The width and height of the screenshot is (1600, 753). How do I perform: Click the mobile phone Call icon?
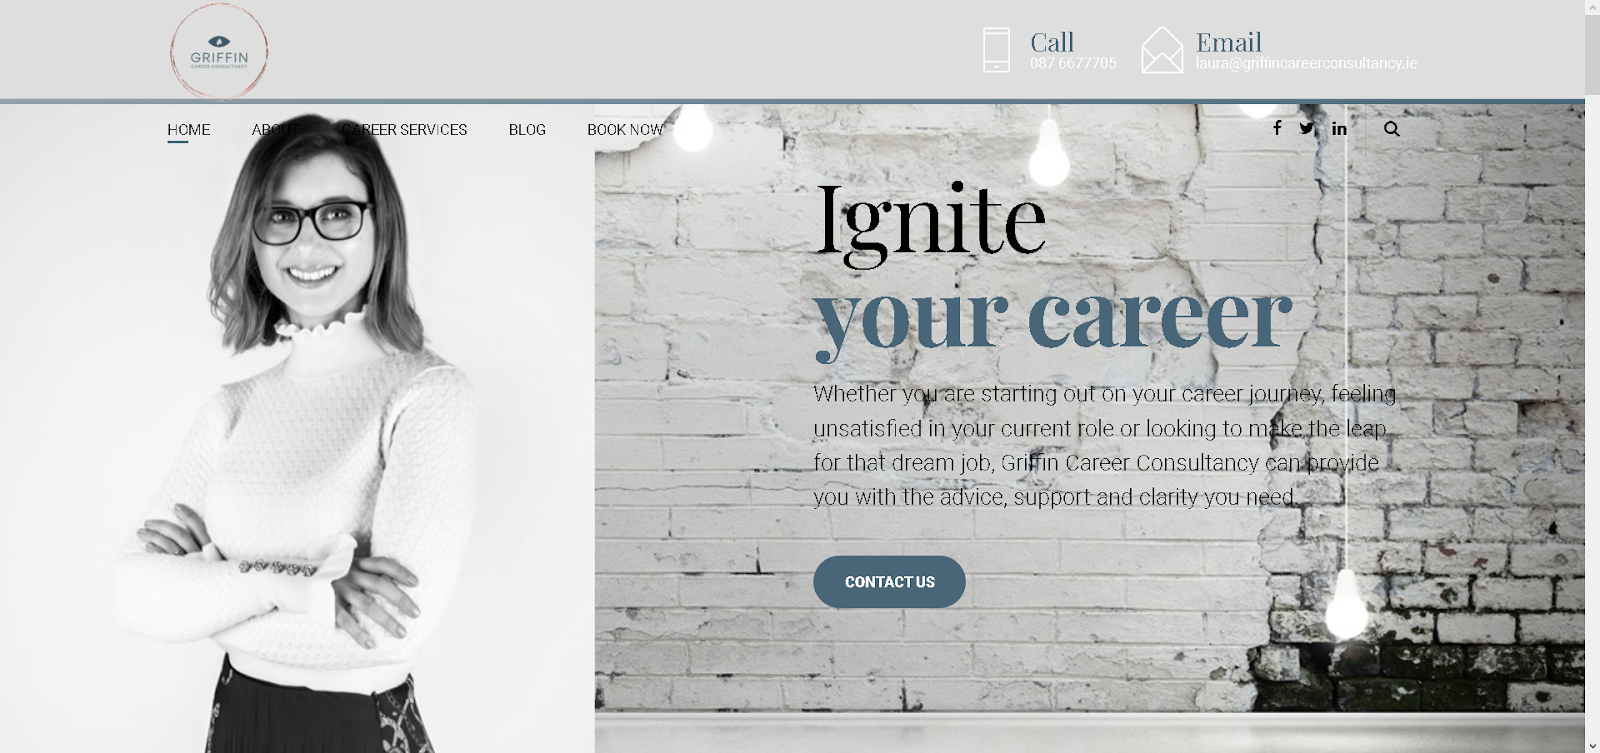(996, 50)
